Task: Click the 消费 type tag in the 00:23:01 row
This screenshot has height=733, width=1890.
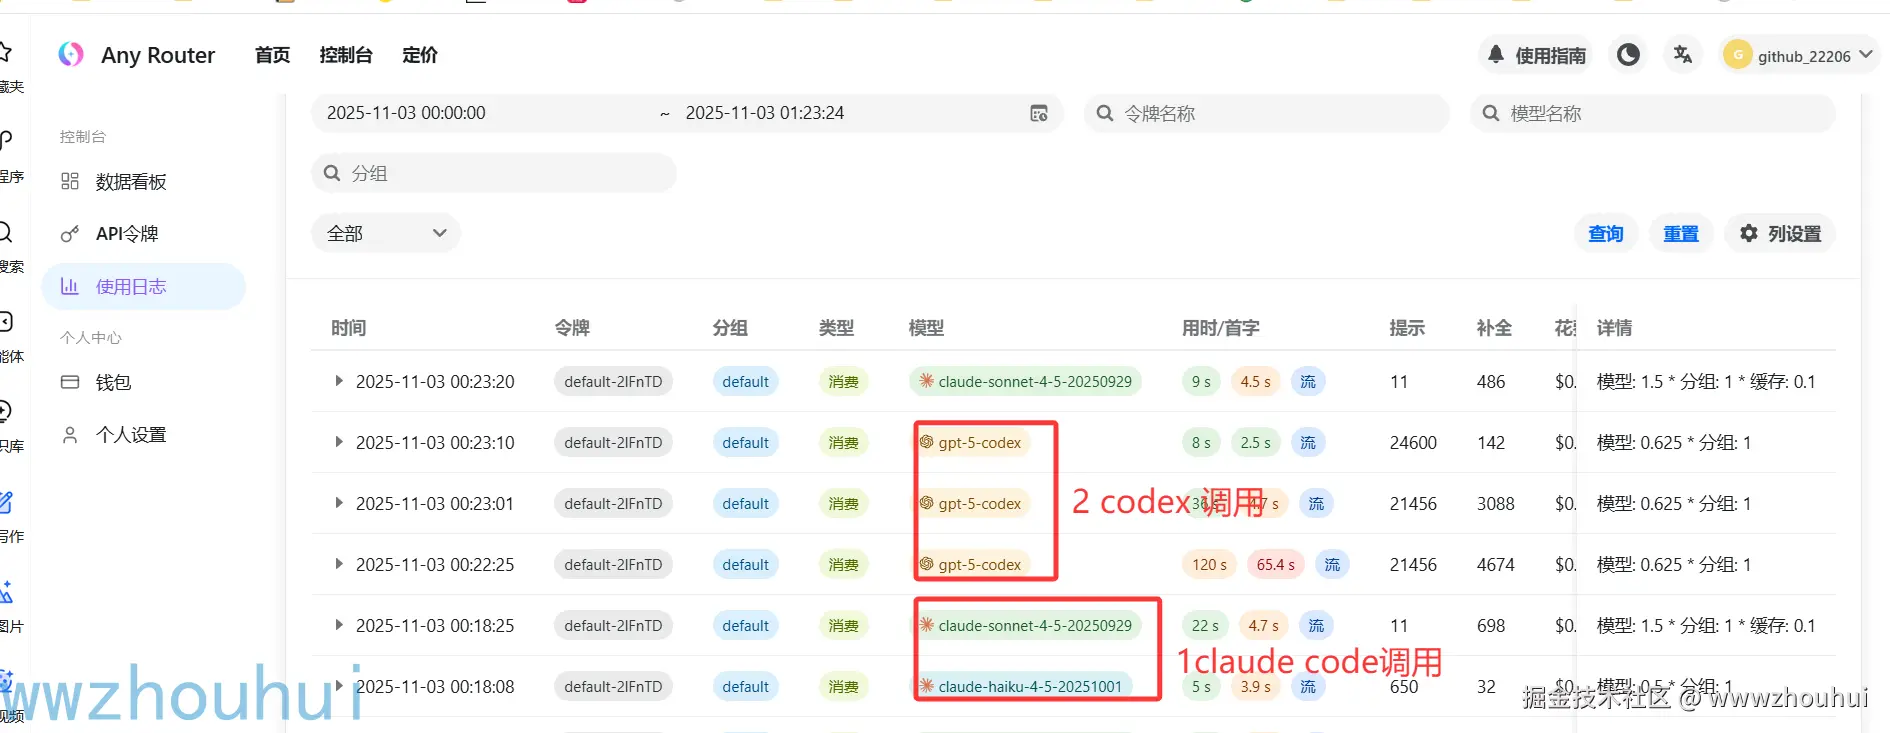Action: (x=844, y=503)
